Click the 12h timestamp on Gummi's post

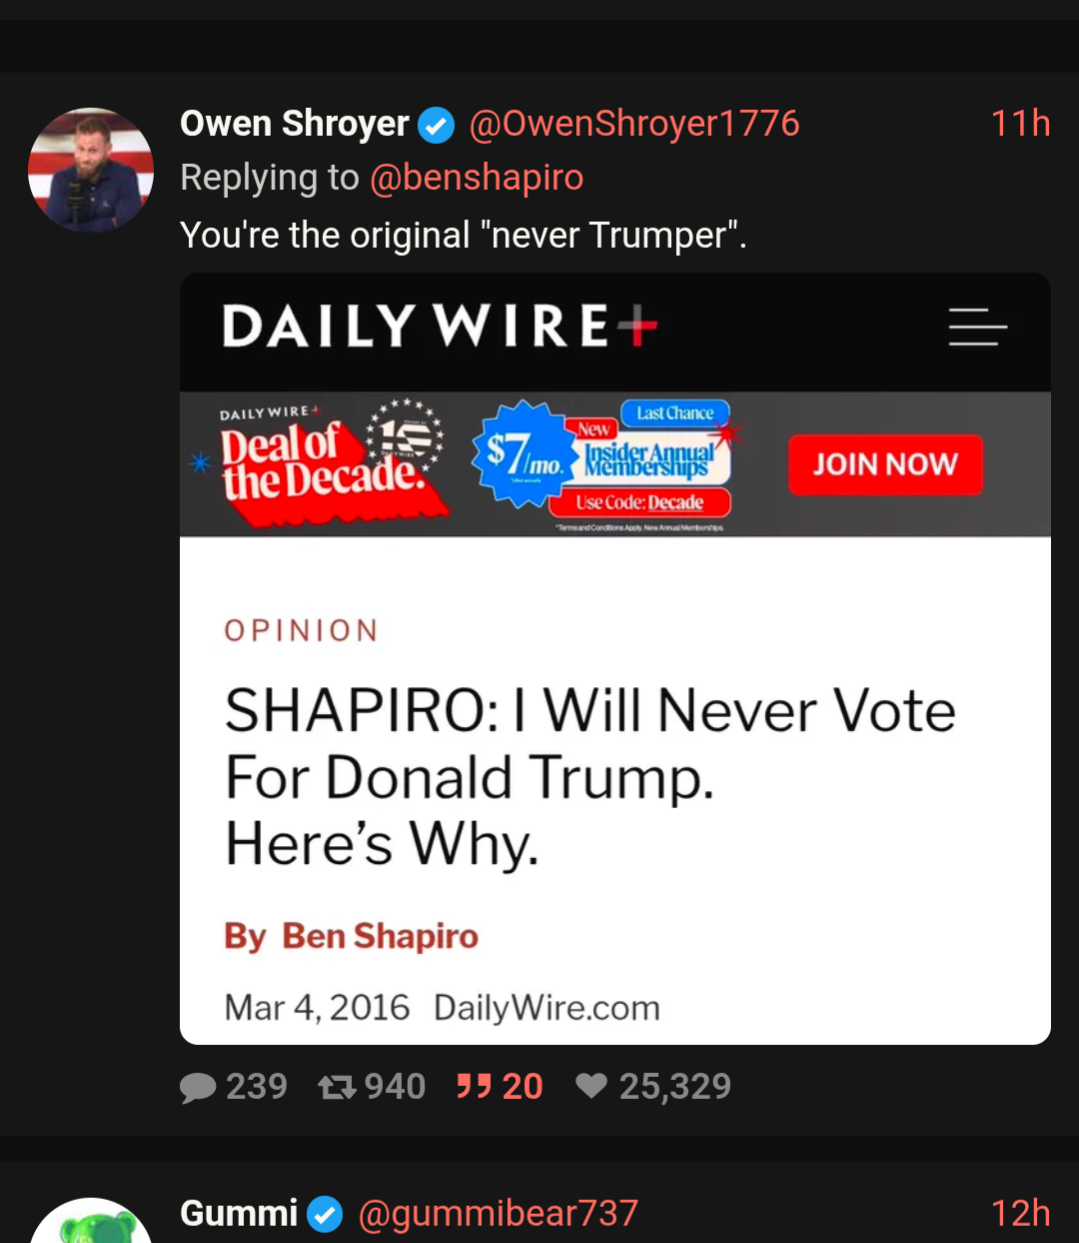[1020, 1213]
